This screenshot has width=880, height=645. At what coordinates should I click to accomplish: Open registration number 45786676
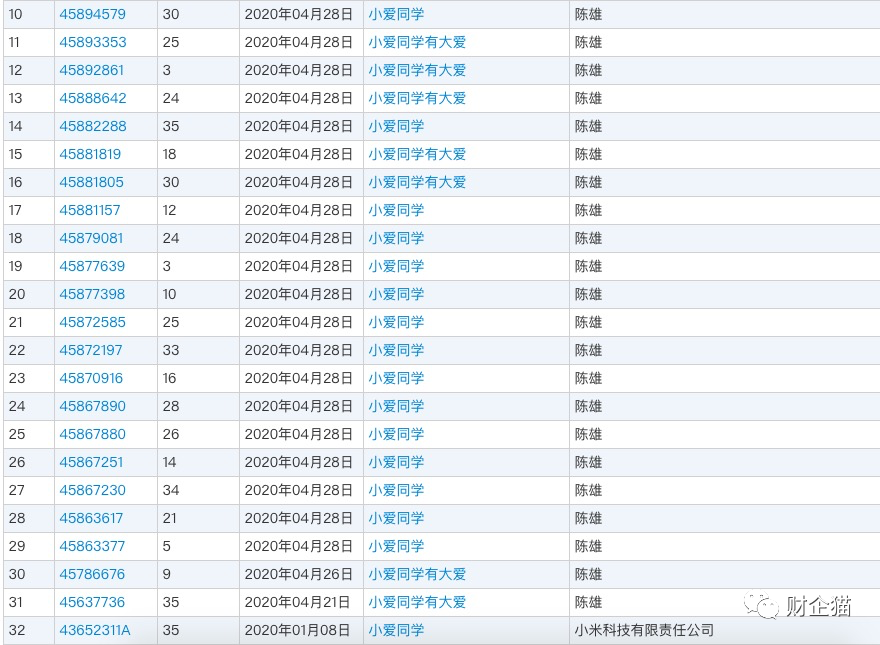pos(92,574)
